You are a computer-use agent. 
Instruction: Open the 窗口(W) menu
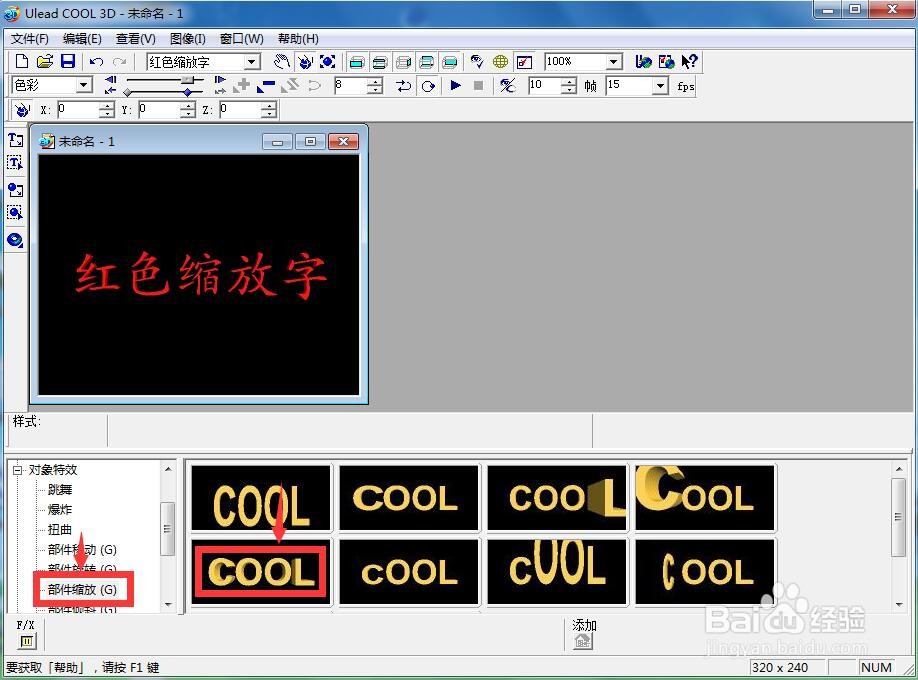(x=242, y=39)
